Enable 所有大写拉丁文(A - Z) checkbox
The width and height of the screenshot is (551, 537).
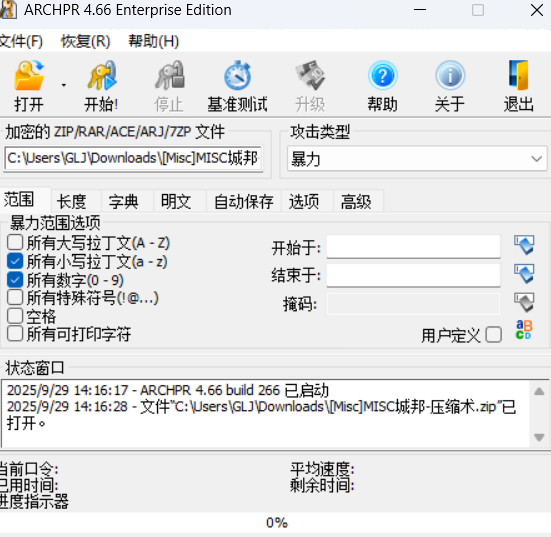(15, 242)
